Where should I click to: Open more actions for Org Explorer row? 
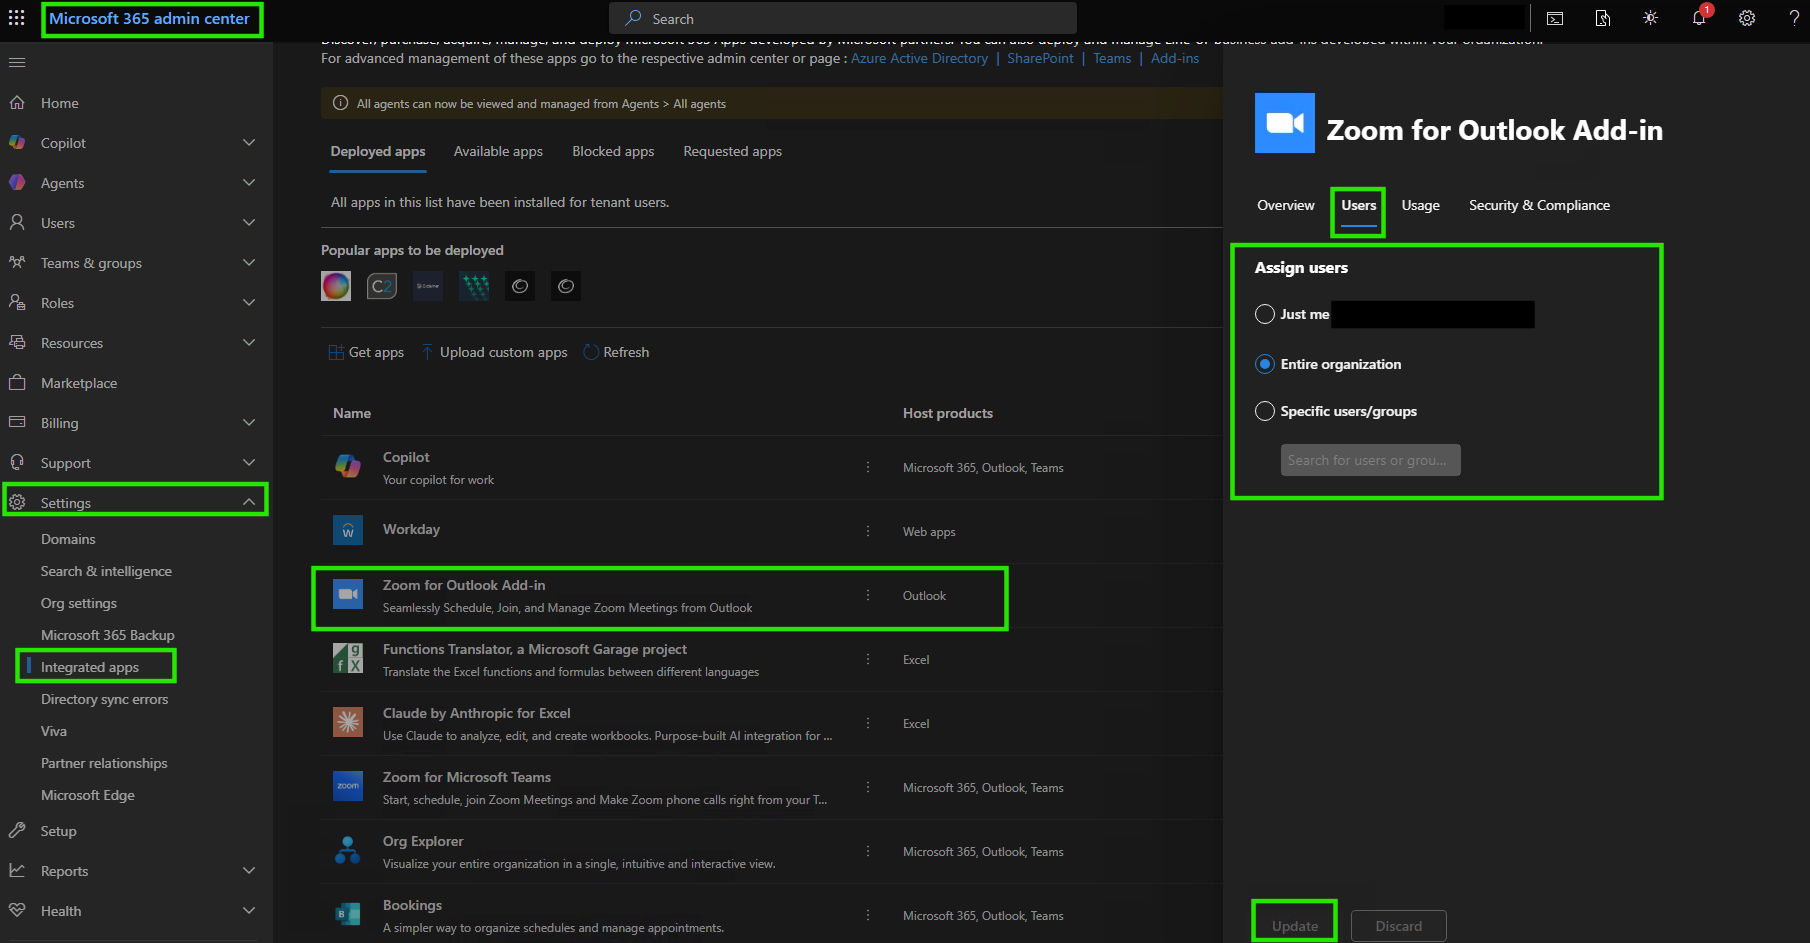pos(868,851)
